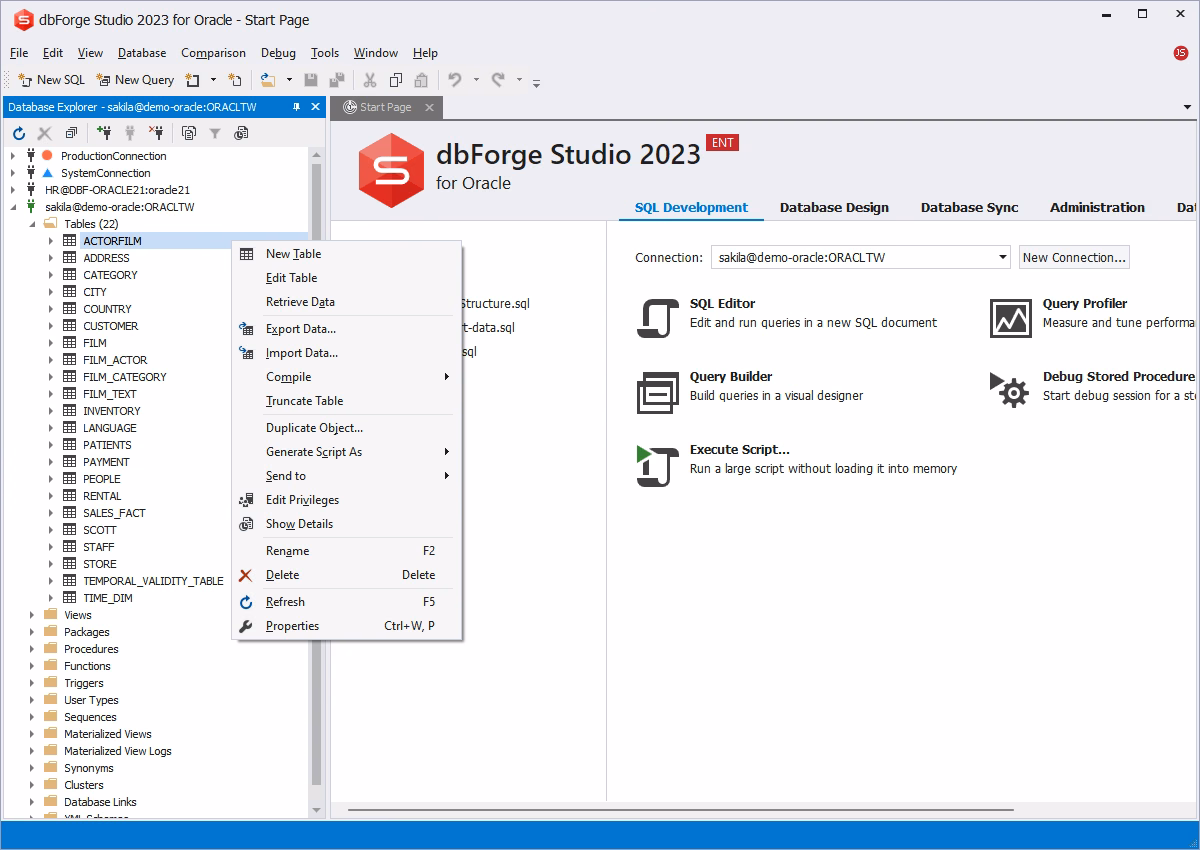Choose Retrieve Data from context menu
The width and height of the screenshot is (1200, 850).
pos(347,302)
